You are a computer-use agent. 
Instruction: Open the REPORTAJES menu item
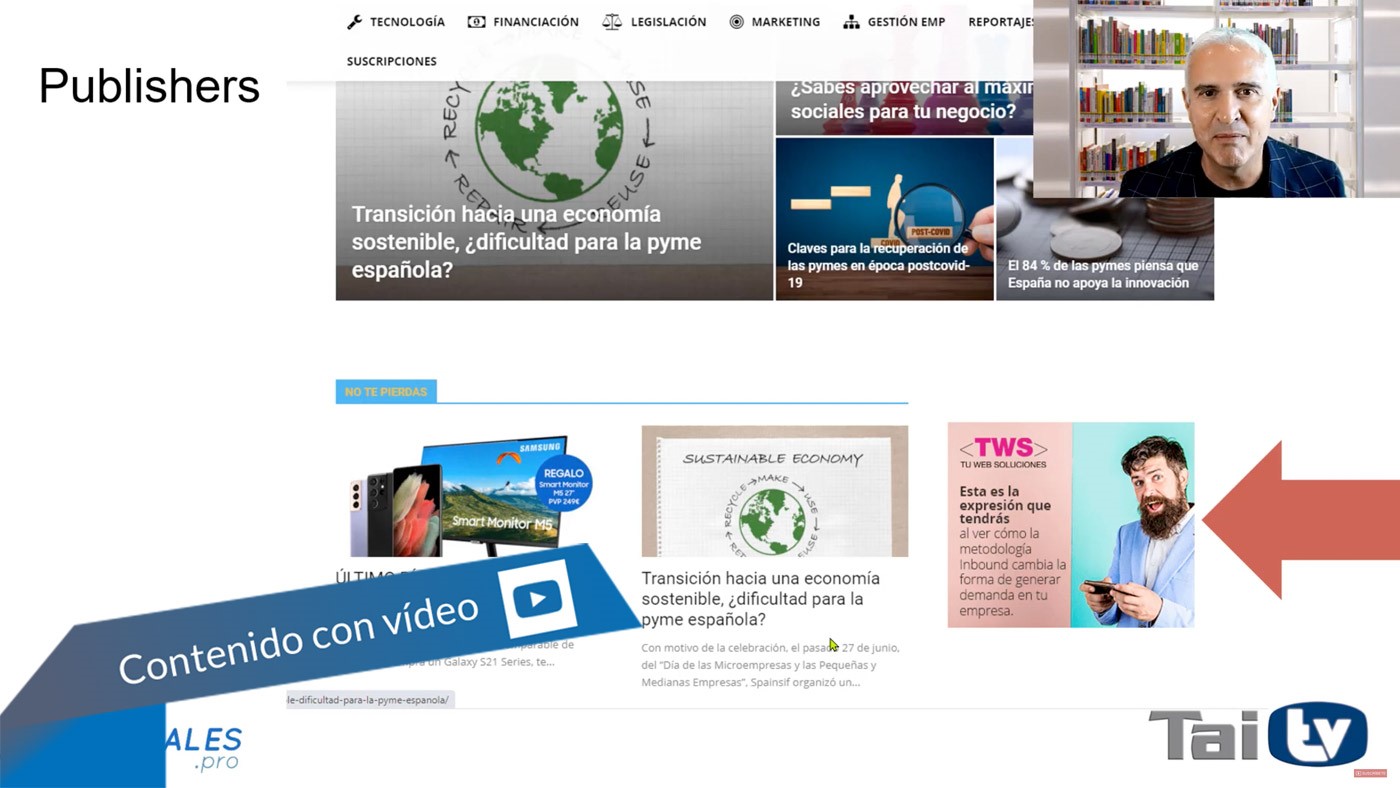1000,21
